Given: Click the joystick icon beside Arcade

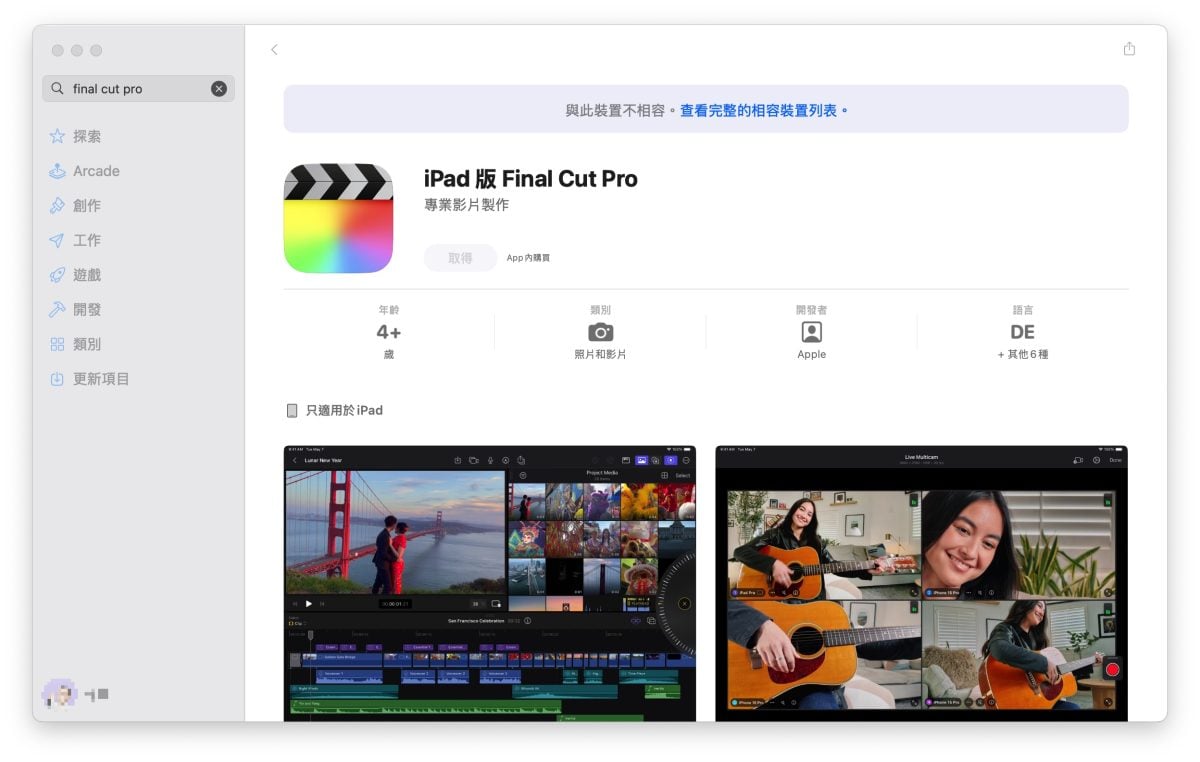Looking at the screenshot, I should tap(57, 171).
